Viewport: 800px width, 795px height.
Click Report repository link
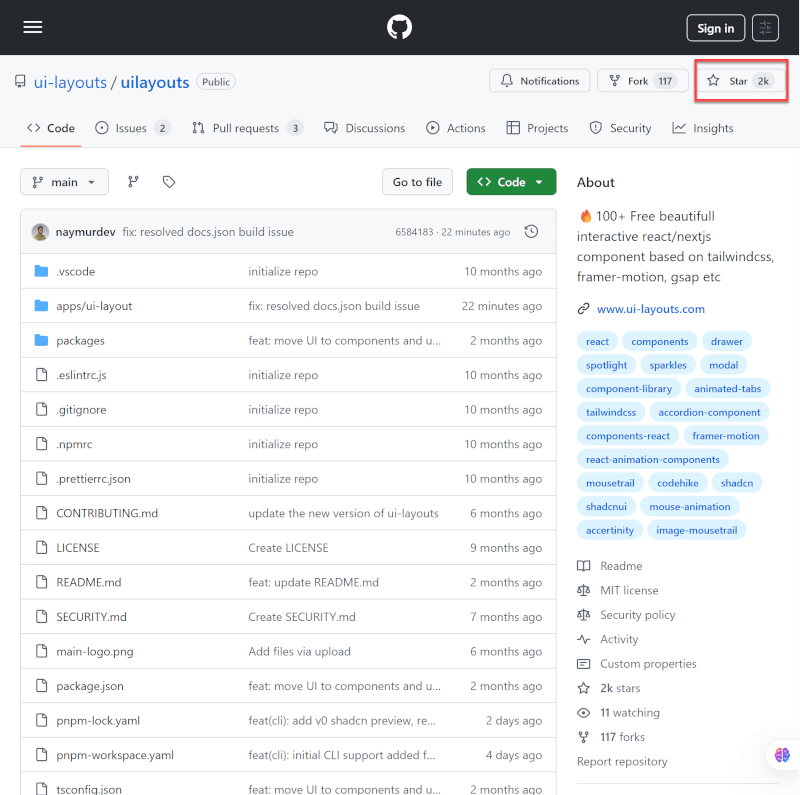[622, 761]
